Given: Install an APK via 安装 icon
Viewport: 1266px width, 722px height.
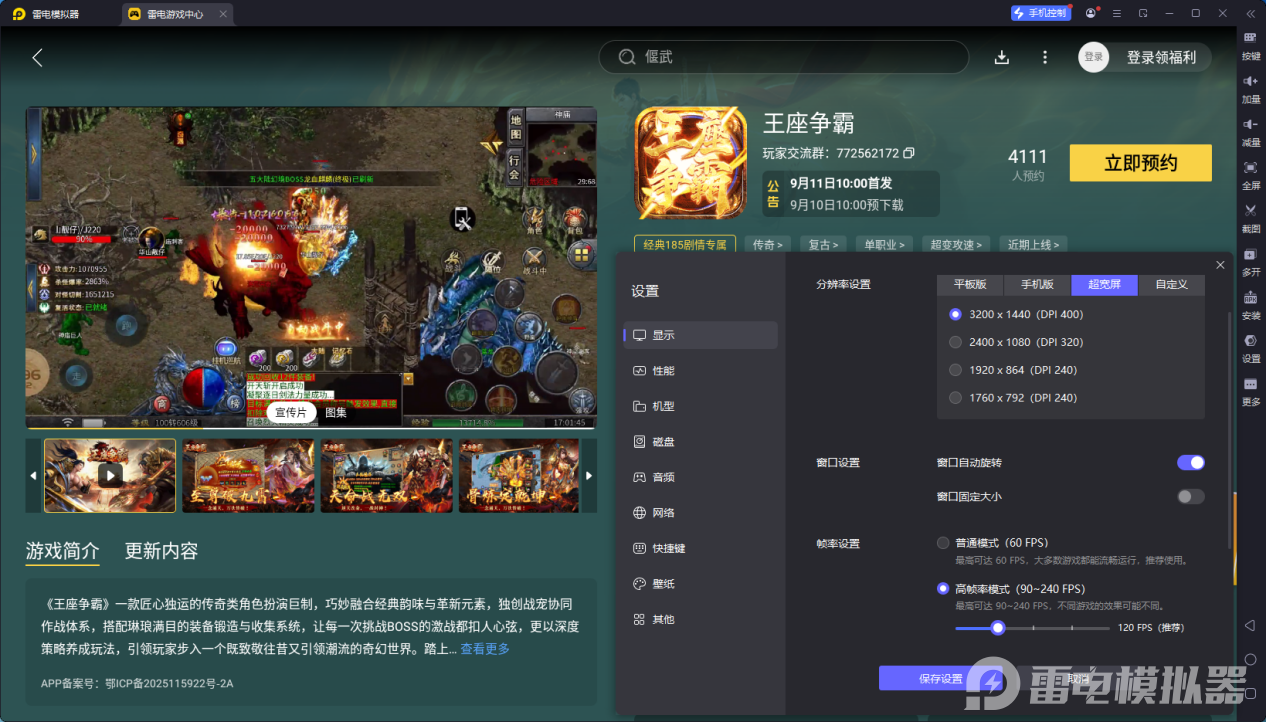Looking at the screenshot, I should 1250,303.
